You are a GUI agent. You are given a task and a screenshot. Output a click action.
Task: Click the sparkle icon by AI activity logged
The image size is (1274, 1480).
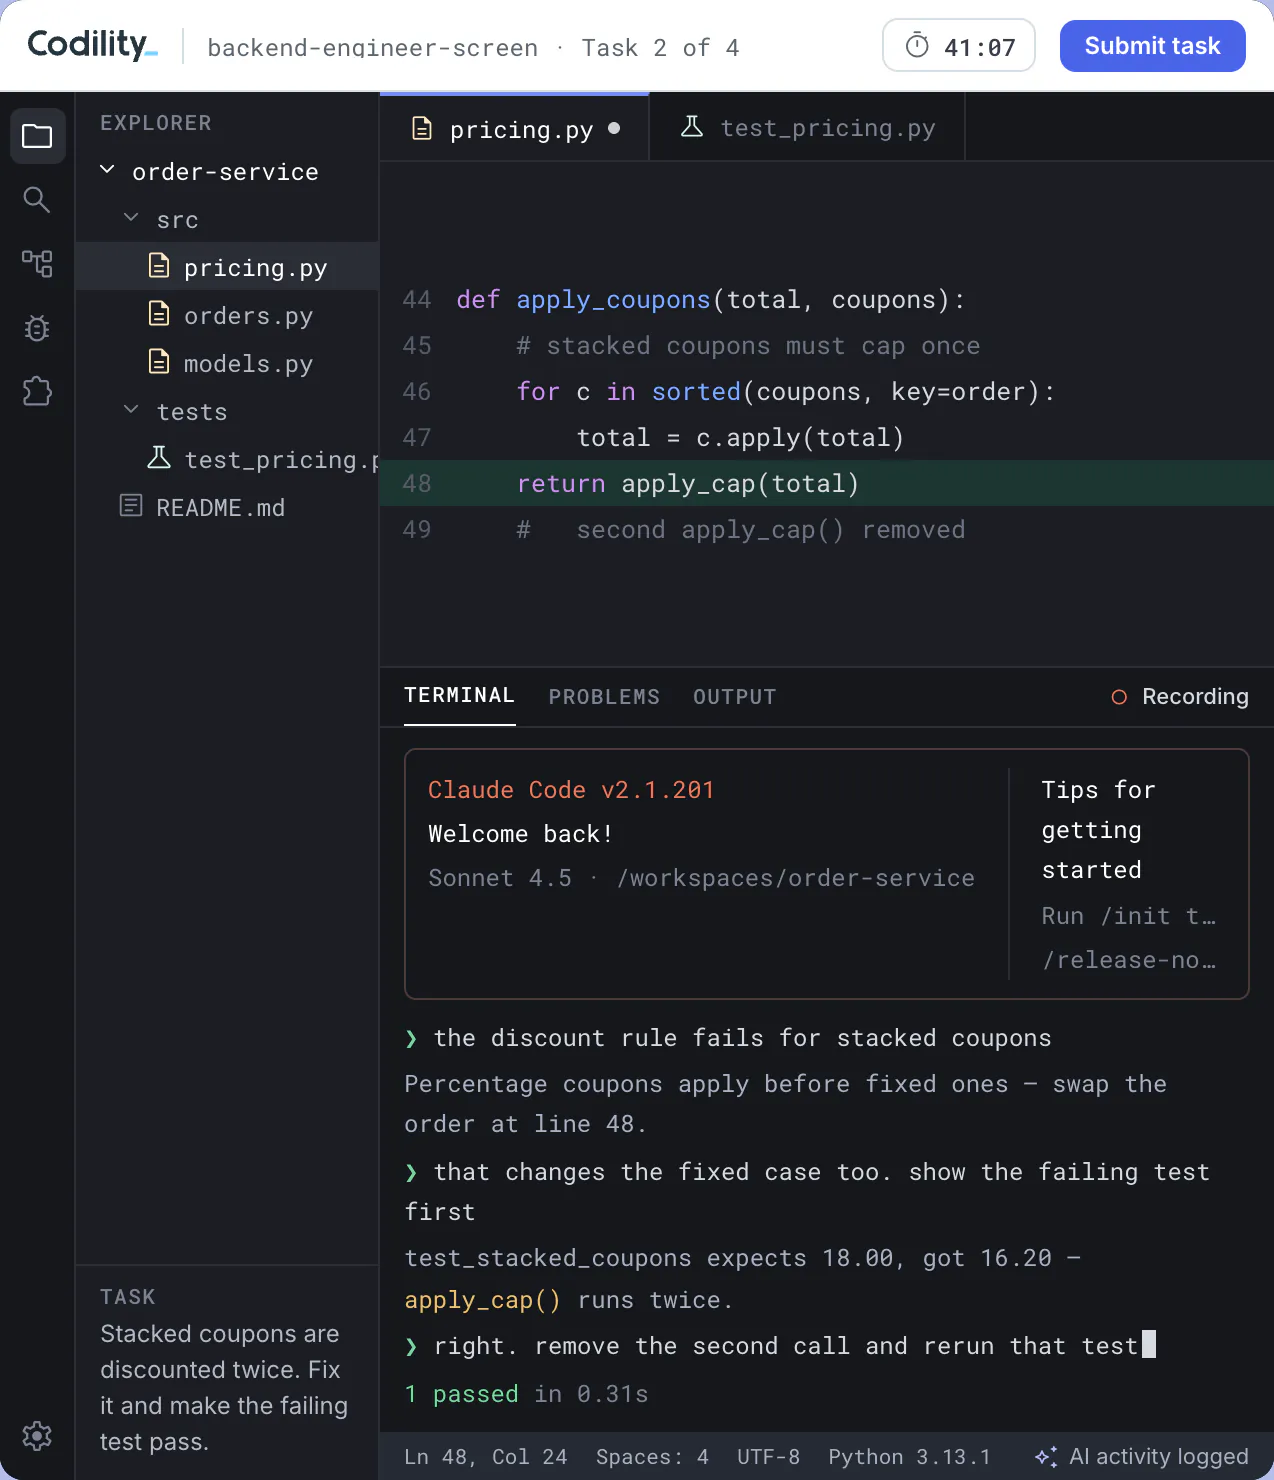pos(1046,1457)
